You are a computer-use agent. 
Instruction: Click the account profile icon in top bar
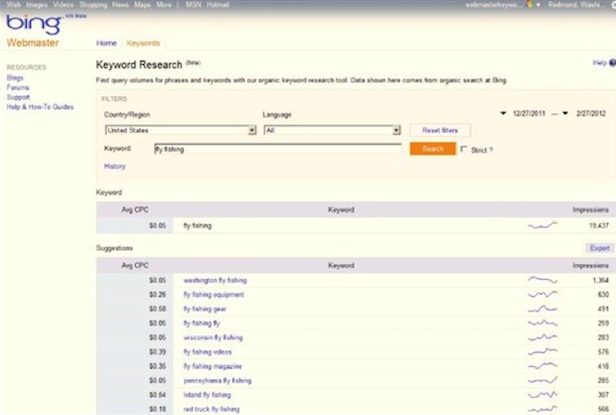point(530,5)
